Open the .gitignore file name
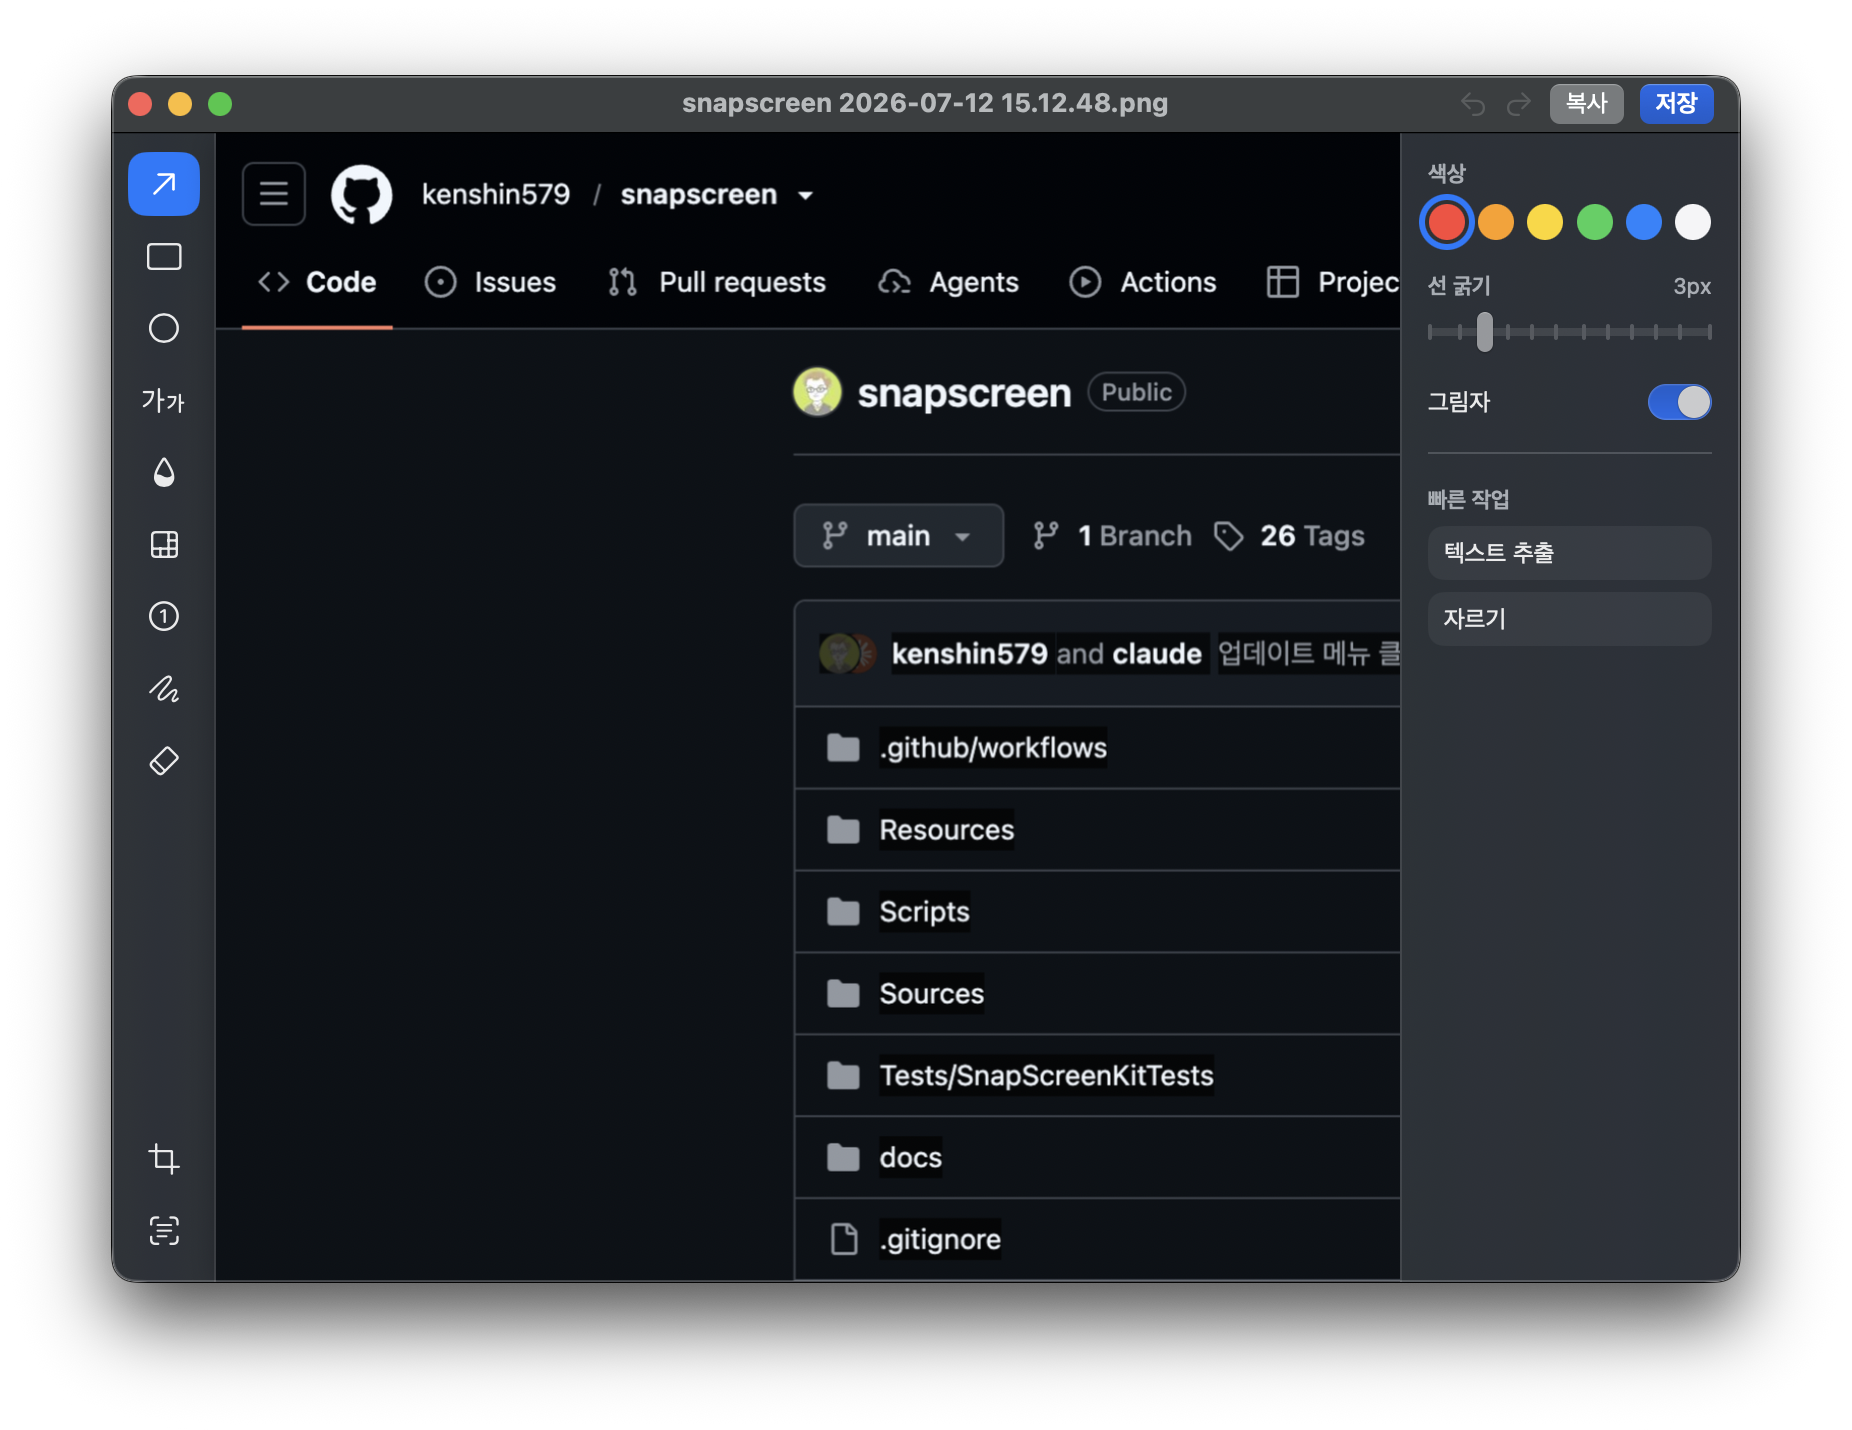The height and width of the screenshot is (1430, 1852). (x=939, y=1240)
